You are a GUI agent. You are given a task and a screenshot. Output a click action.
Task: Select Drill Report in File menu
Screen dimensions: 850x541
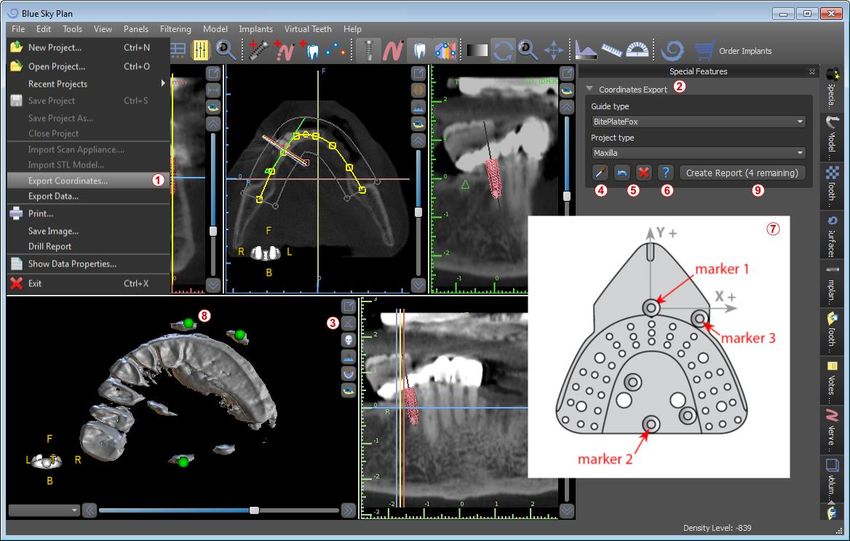click(88, 246)
